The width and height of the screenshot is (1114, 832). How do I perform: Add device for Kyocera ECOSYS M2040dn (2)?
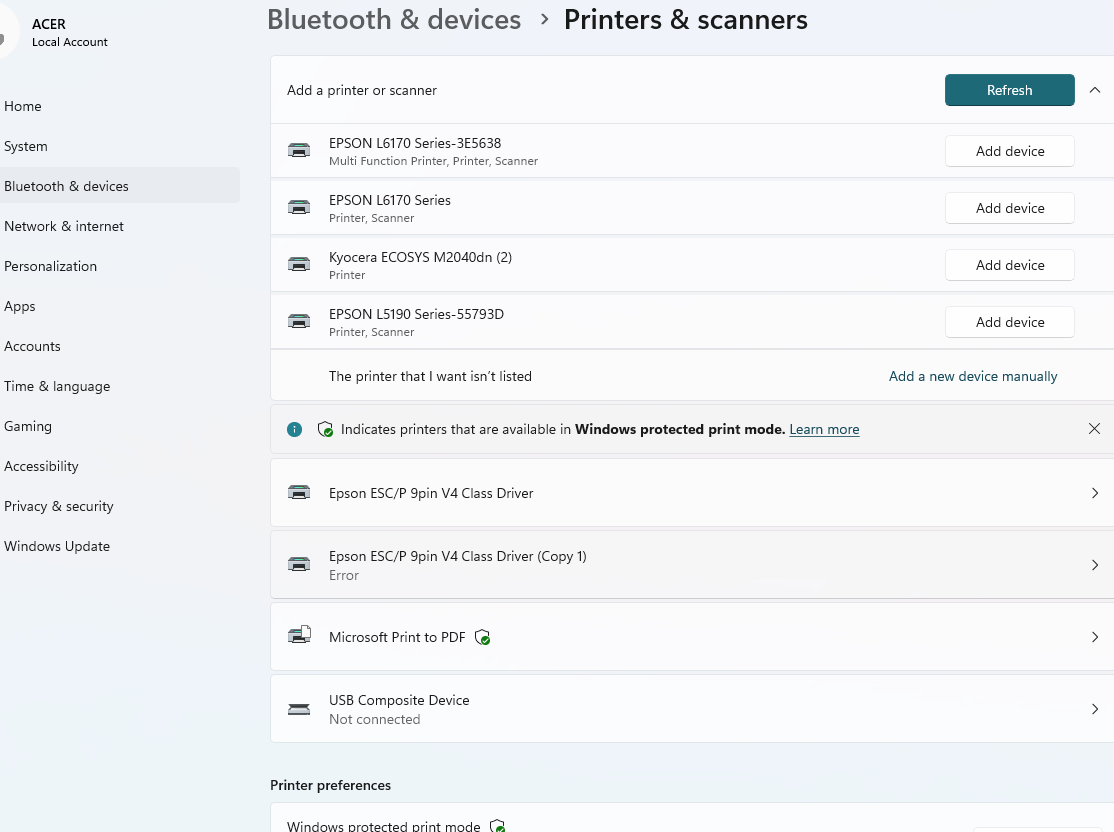(1010, 265)
